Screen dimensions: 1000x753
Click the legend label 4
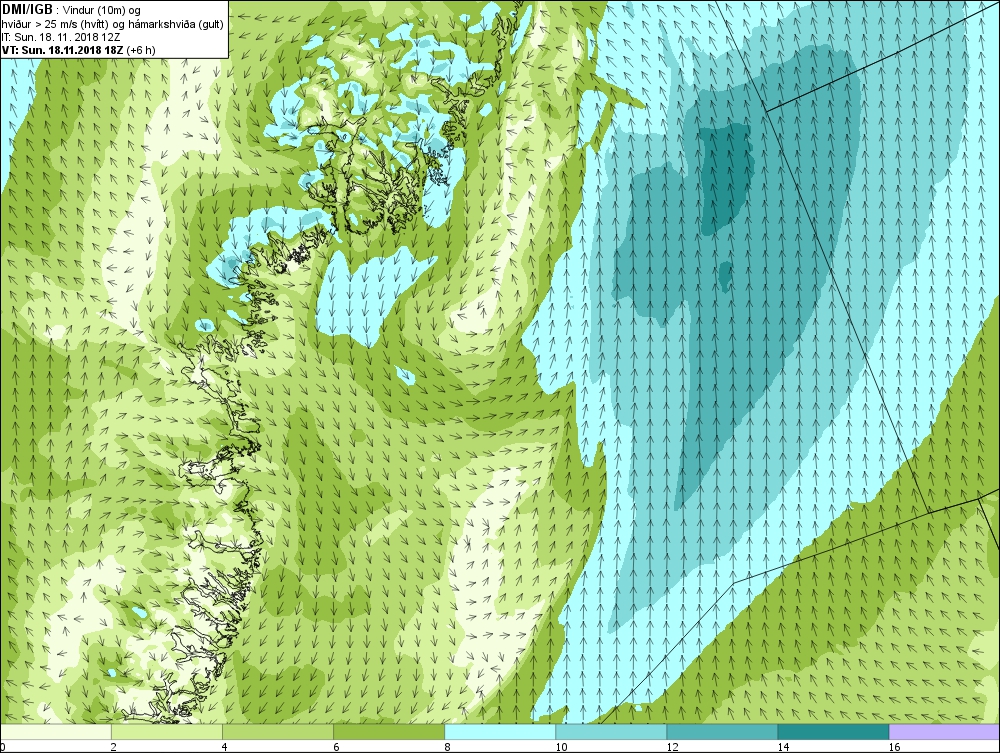(x=224, y=747)
